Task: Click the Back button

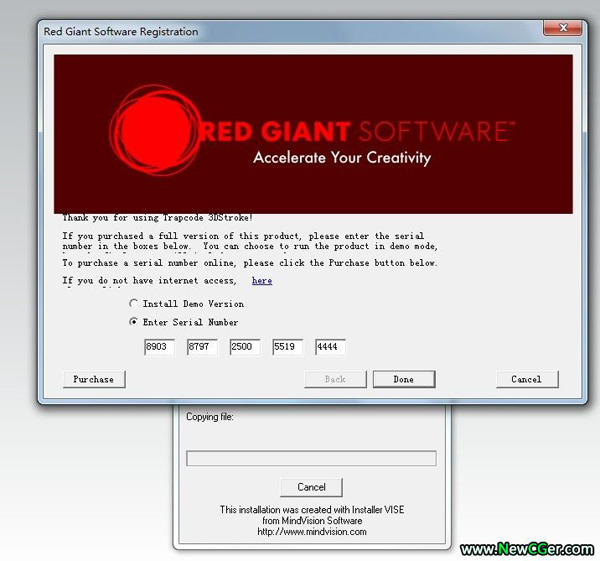Action: tap(336, 379)
